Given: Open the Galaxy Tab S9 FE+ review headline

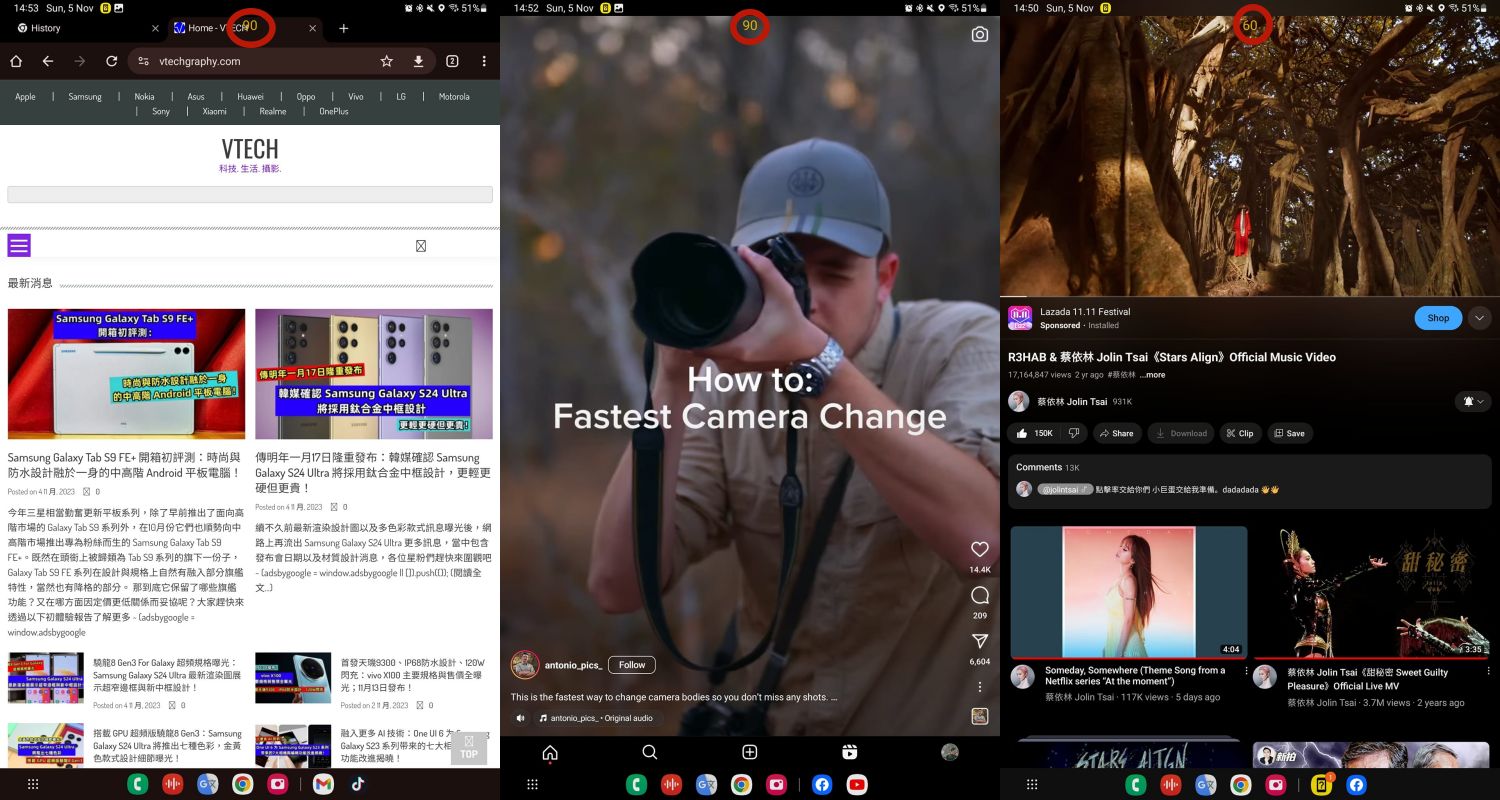Looking at the screenshot, I should 126,465.
